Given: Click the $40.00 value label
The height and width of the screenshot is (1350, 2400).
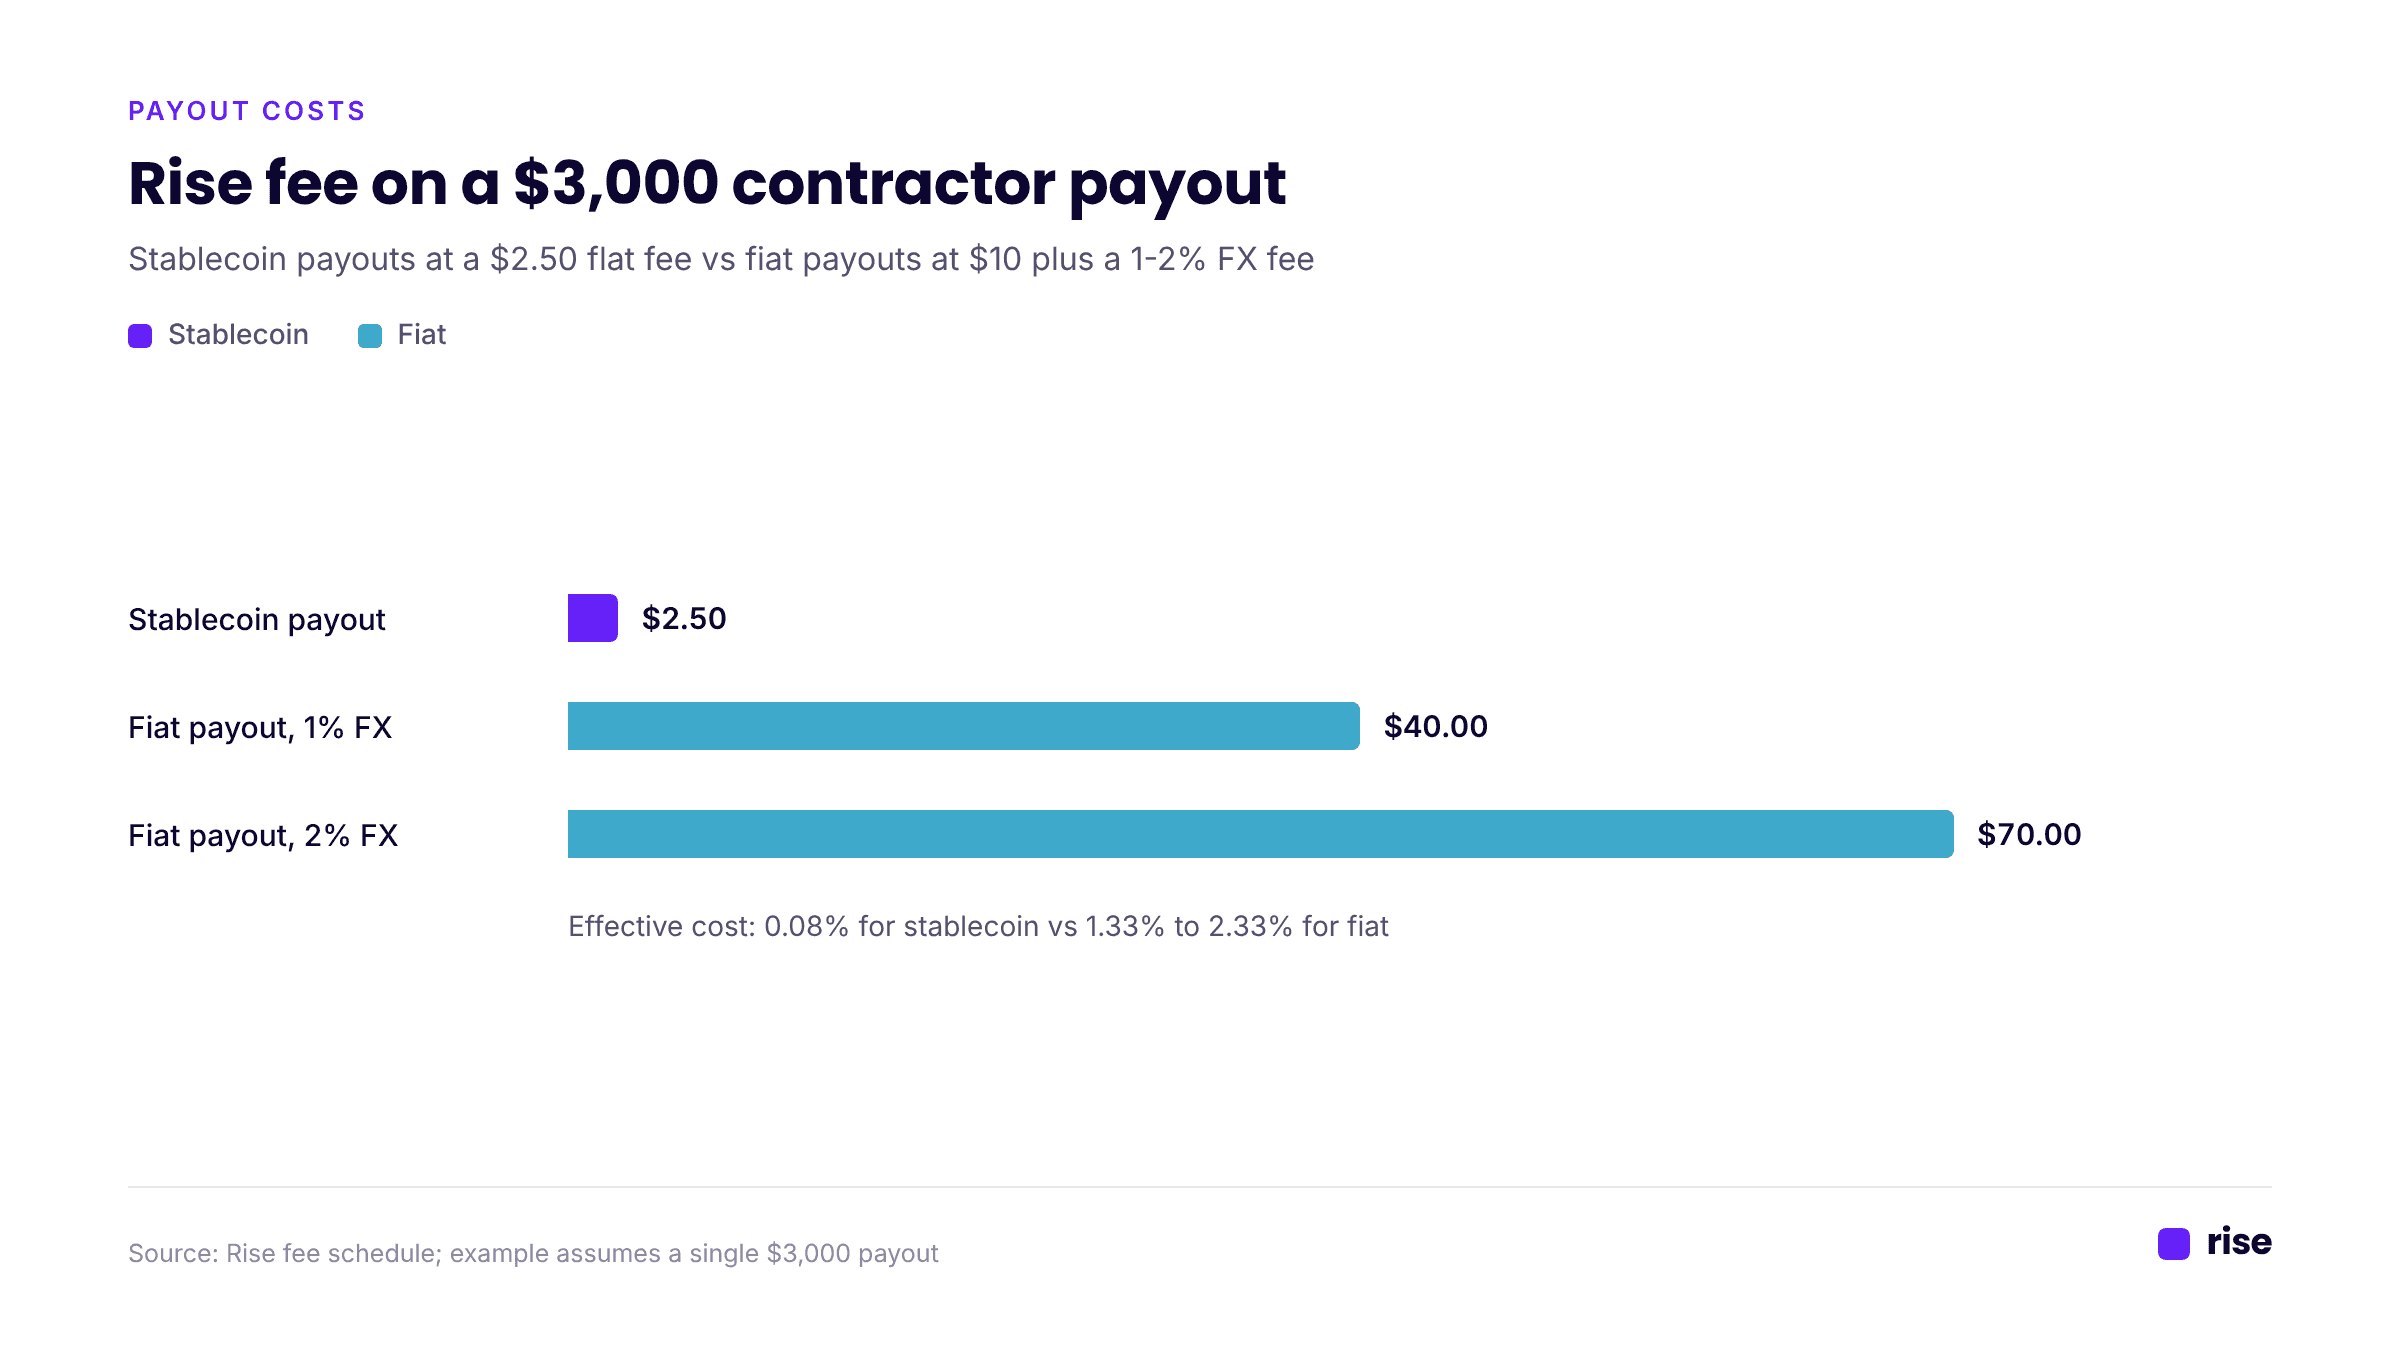Looking at the screenshot, I should tap(1436, 726).
